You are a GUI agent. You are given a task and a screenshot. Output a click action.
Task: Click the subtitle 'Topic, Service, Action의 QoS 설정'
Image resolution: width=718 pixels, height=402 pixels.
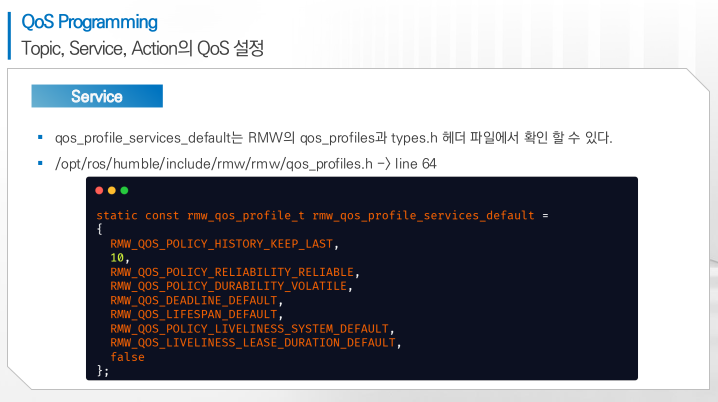point(142,49)
